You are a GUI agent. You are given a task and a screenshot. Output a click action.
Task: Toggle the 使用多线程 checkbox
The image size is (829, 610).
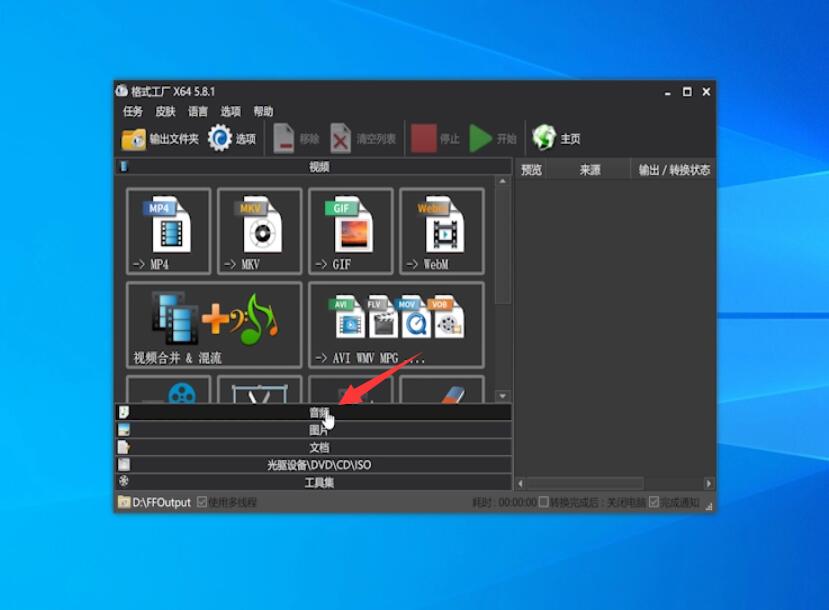coord(202,502)
